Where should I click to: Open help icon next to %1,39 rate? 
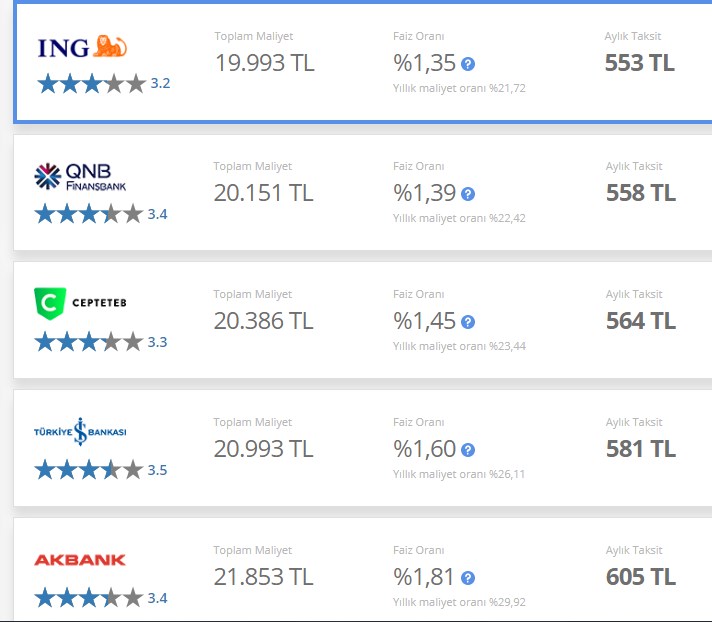468,194
